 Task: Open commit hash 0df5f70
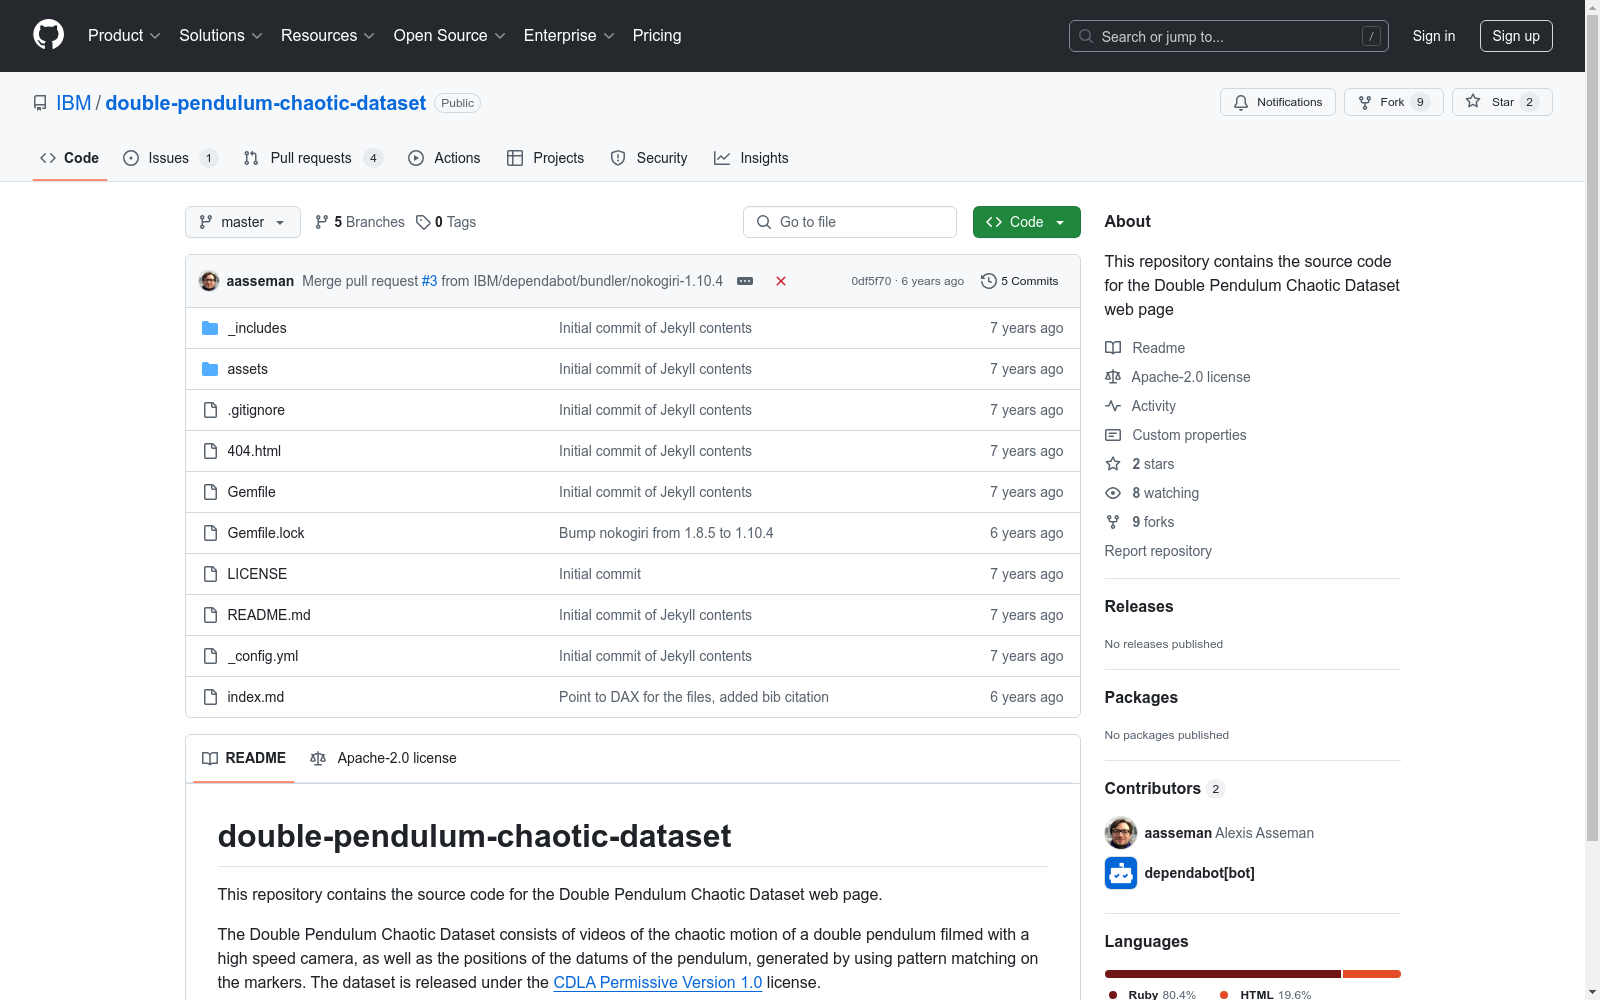pos(871,281)
